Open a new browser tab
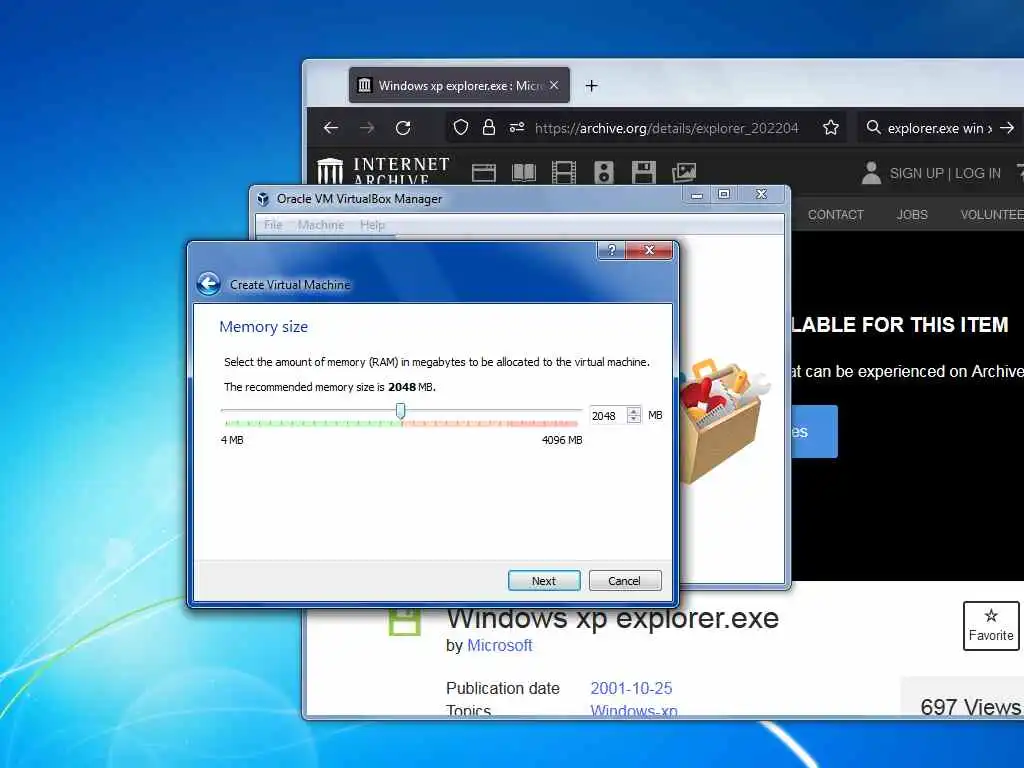The height and width of the screenshot is (768, 1024). pyautogui.click(x=591, y=86)
